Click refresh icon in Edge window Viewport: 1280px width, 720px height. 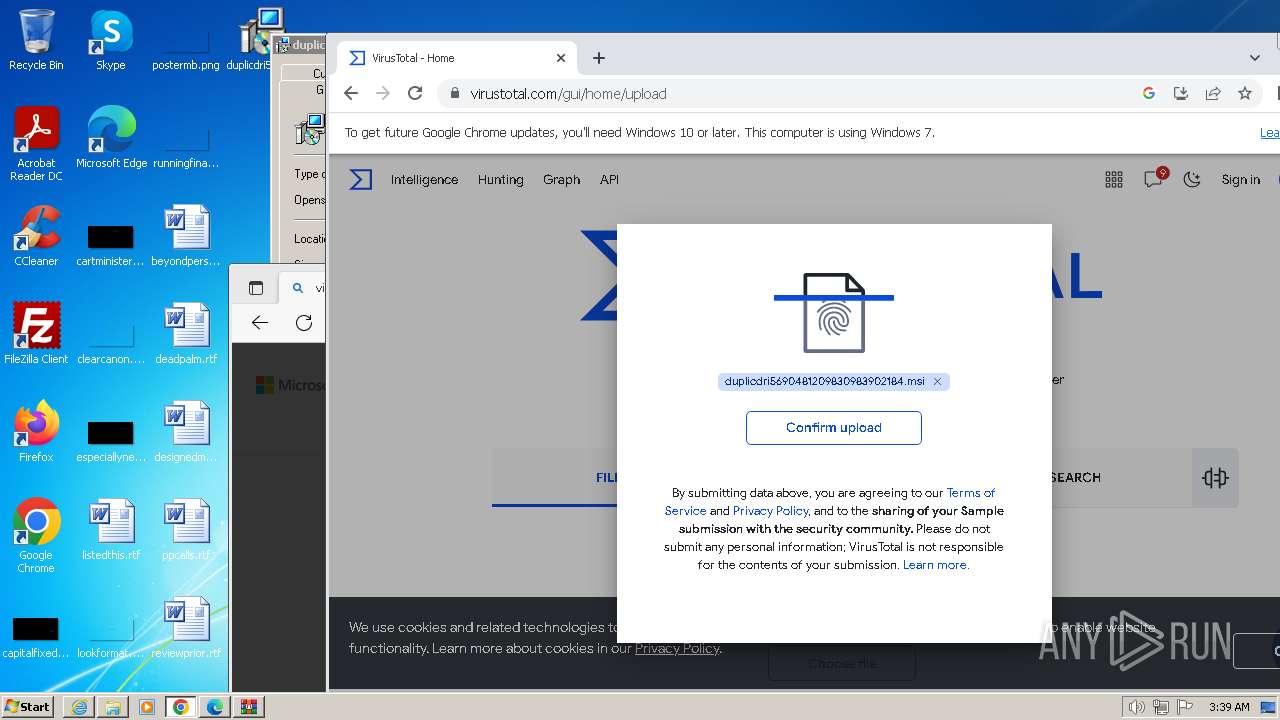(304, 322)
